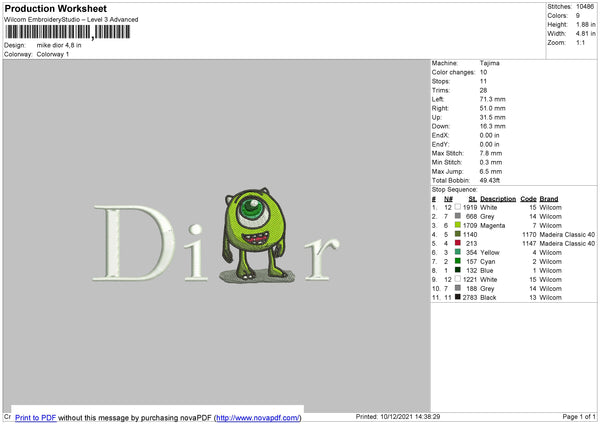Viewport: 600px width, 424px height.
Task: Select the Zoom value 1:1
Action: (580, 42)
